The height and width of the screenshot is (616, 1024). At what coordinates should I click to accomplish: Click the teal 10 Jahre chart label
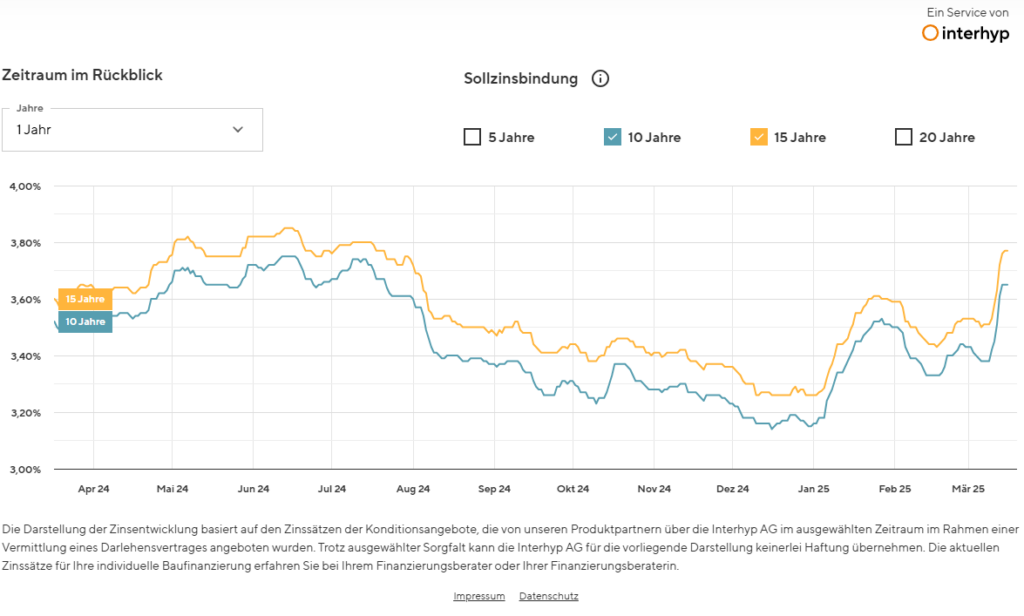tap(85, 321)
